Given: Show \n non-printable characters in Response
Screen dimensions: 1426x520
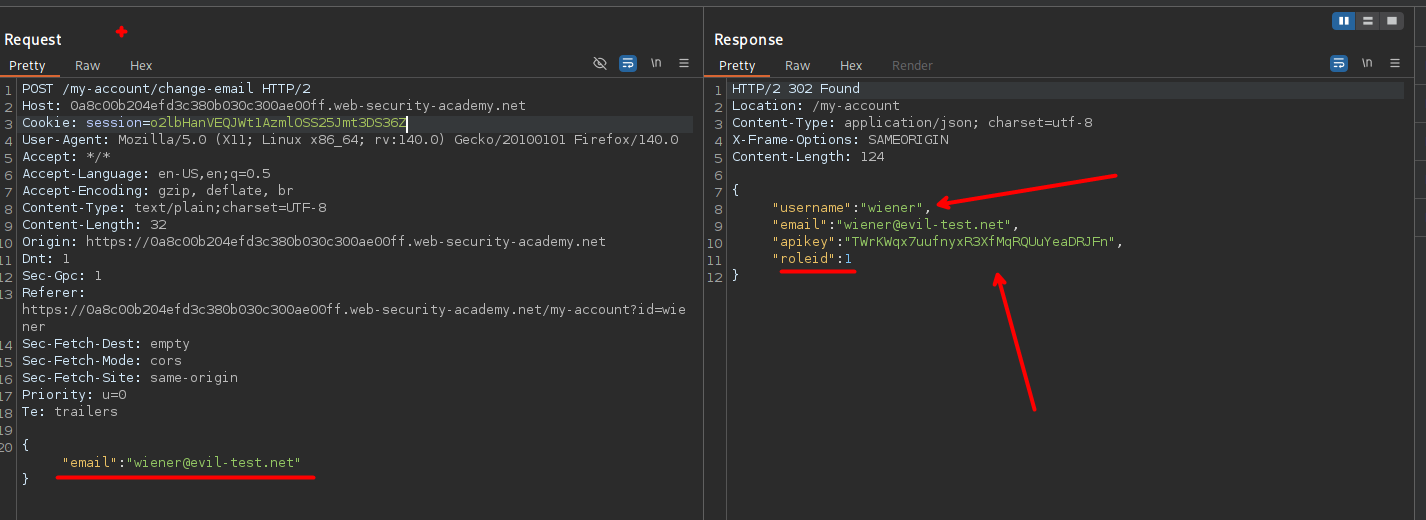Looking at the screenshot, I should 1367,63.
